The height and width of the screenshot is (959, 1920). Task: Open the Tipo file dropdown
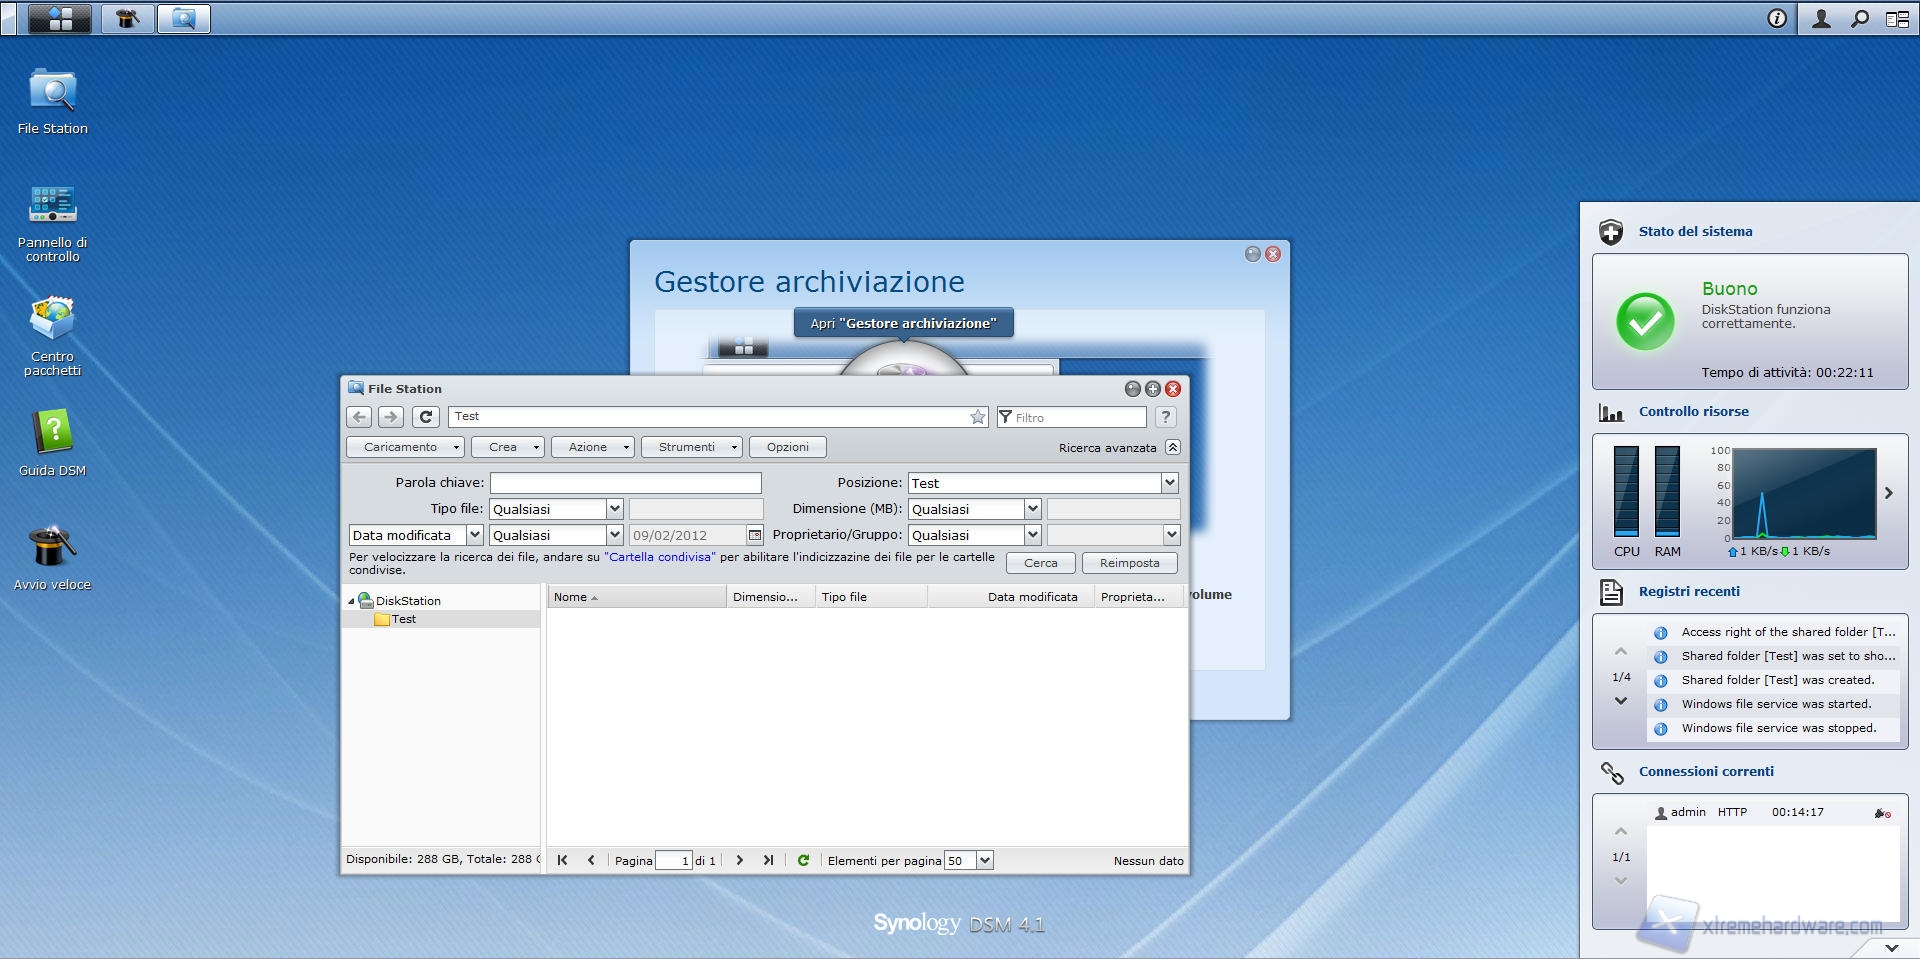click(615, 509)
